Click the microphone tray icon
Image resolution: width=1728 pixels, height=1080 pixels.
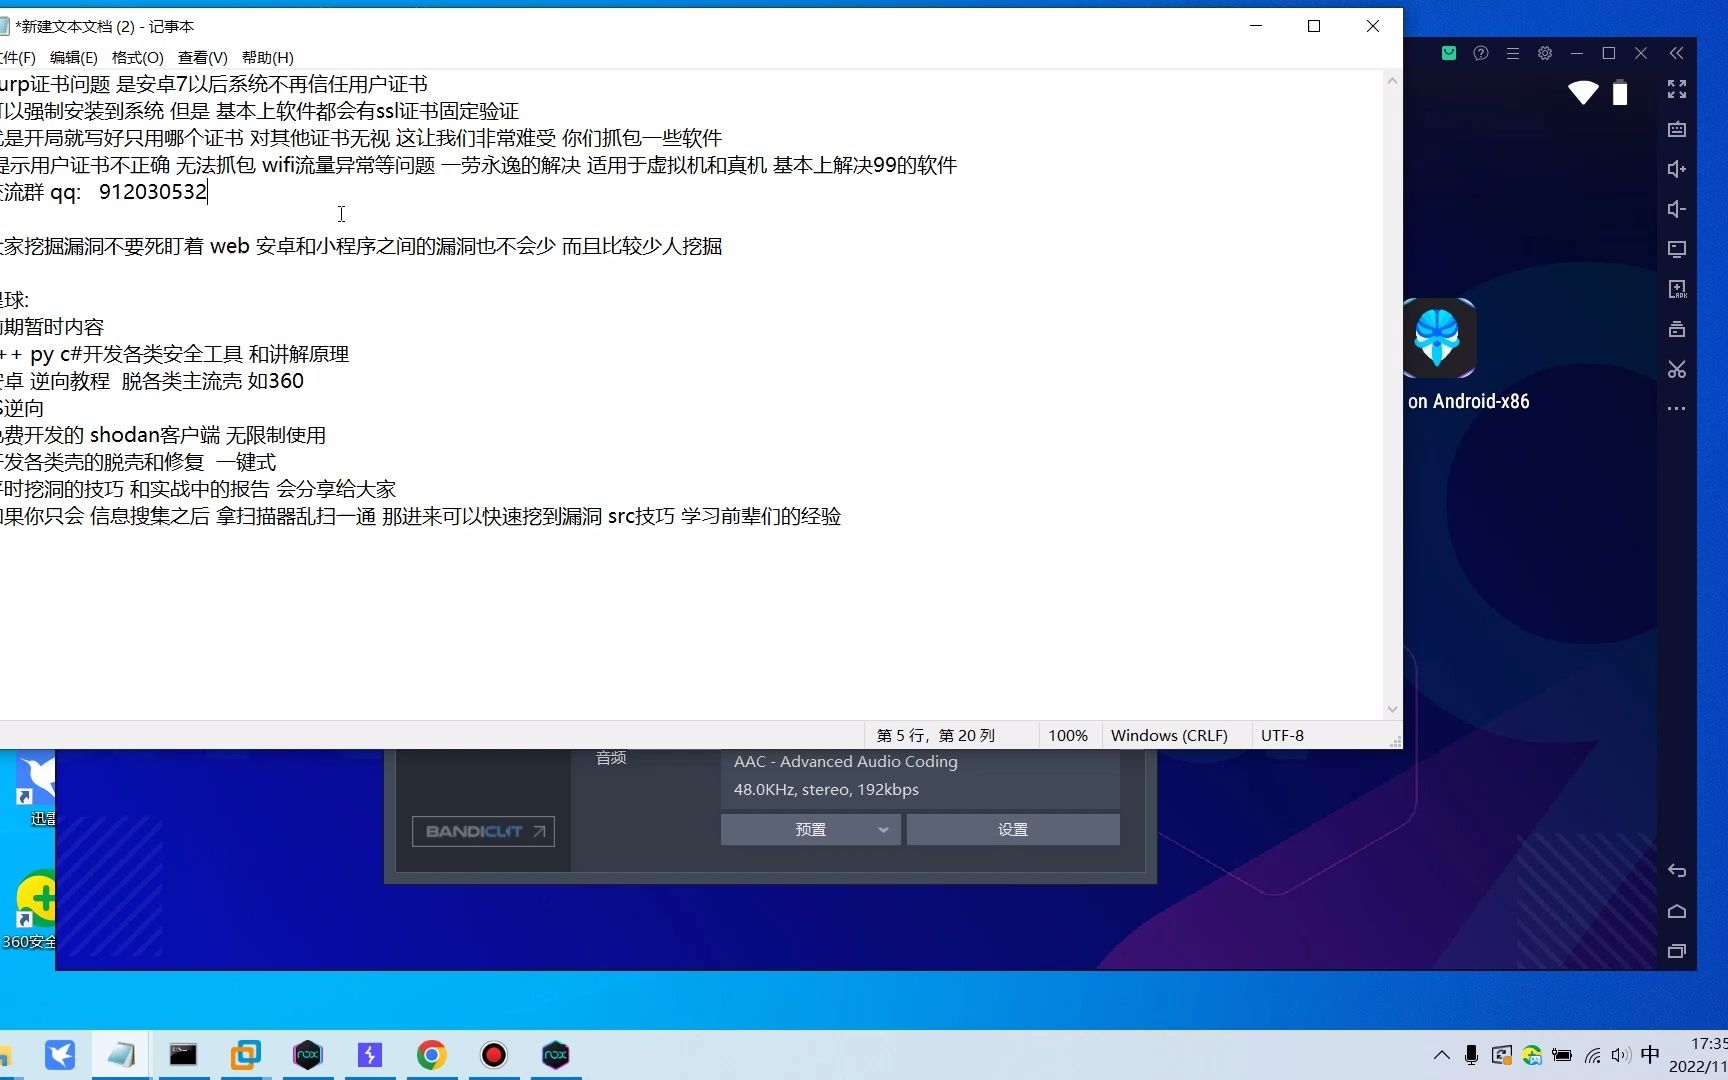pos(1471,1055)
